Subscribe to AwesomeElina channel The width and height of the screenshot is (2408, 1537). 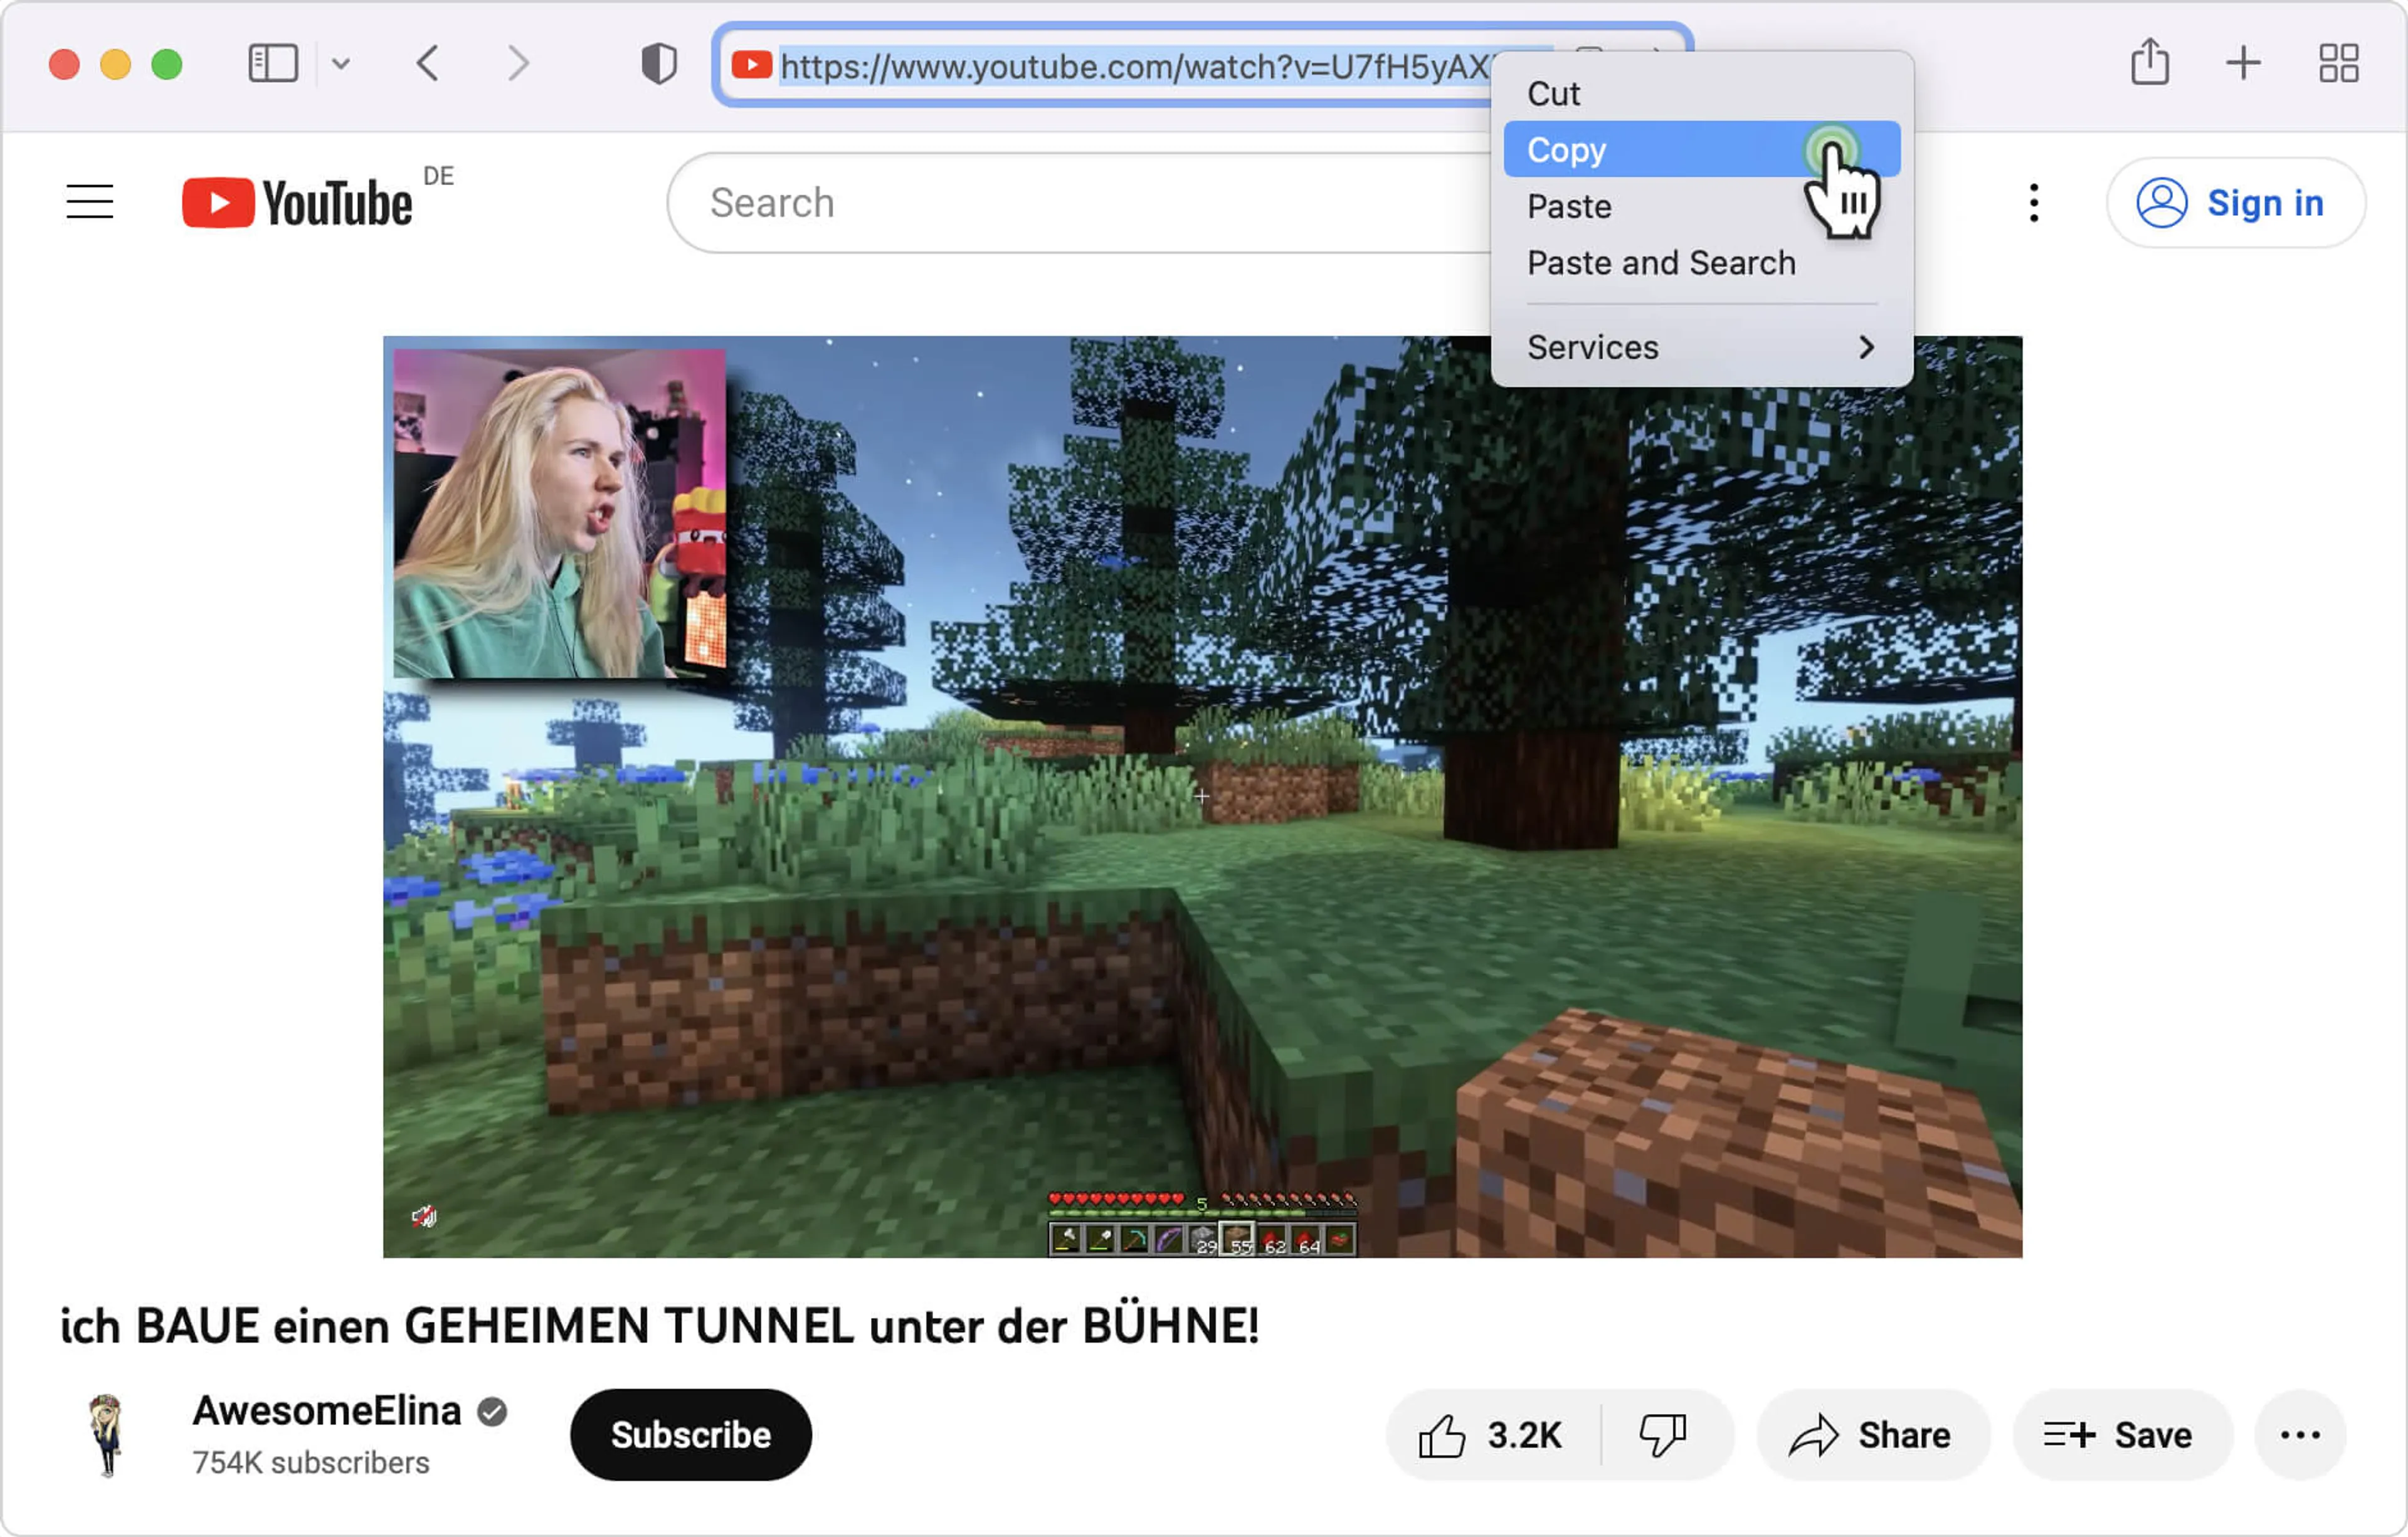click(x=690, y=1435)
